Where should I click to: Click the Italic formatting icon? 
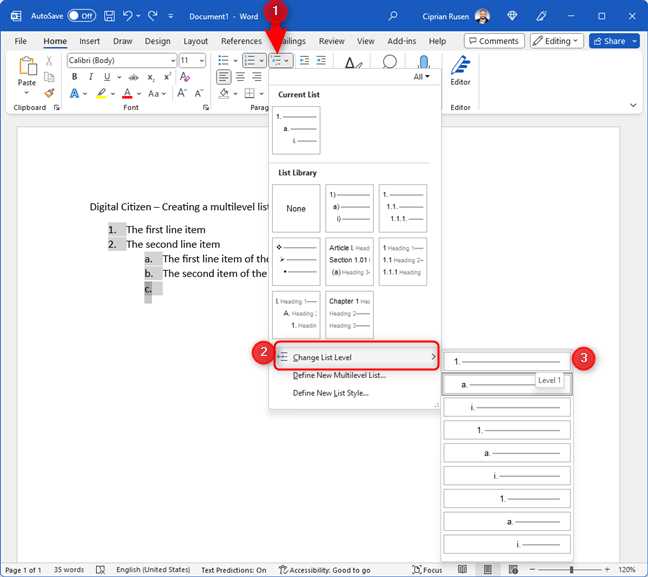coord(91,77)
